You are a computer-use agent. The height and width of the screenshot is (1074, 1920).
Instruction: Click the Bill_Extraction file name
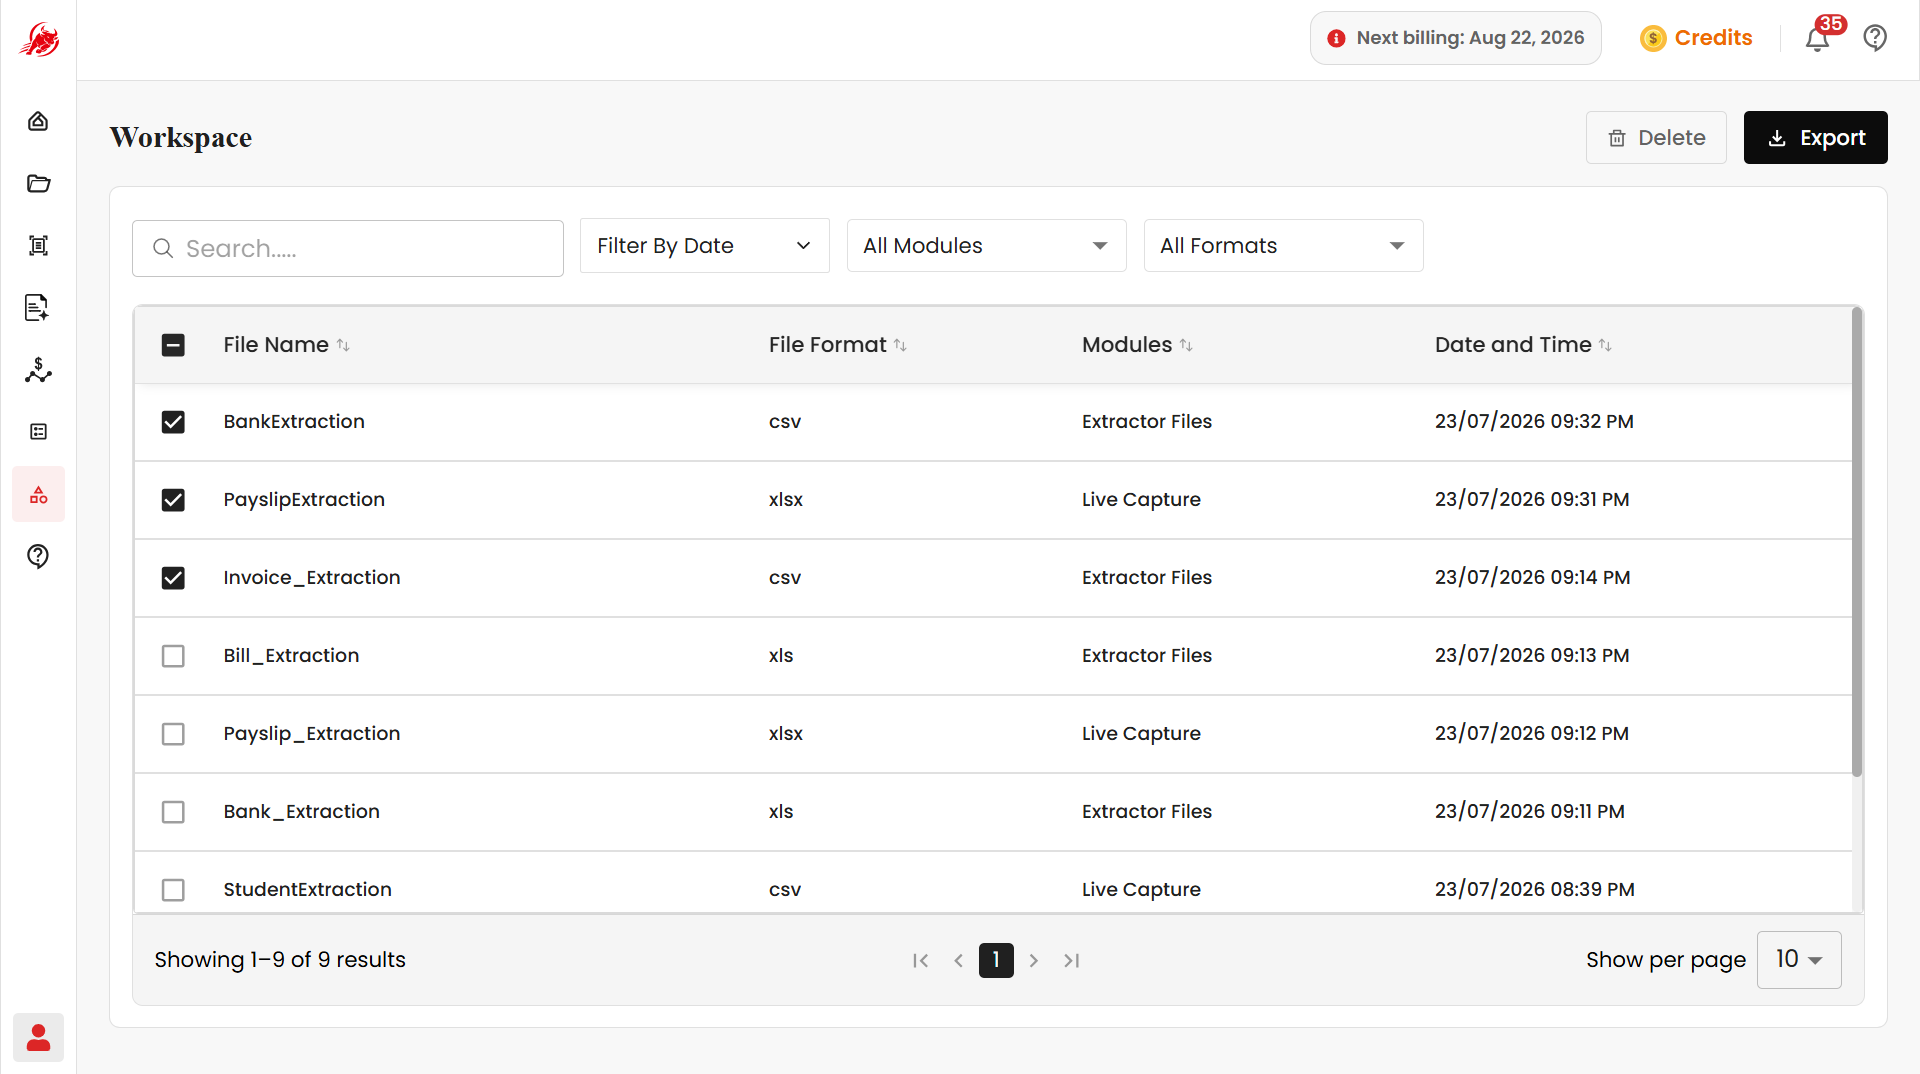291,656
